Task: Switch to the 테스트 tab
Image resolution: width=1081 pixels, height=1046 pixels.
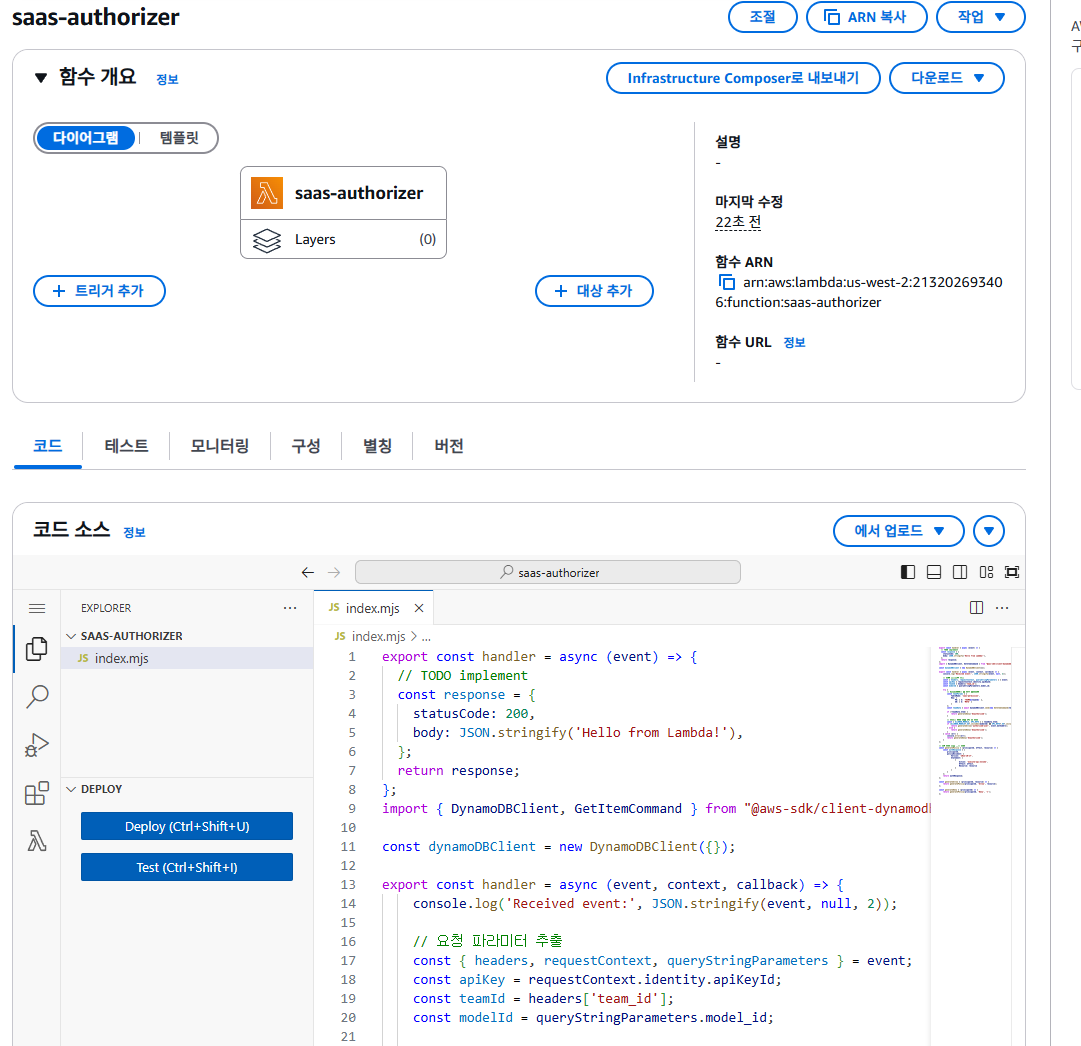Action: click(126, 446)
